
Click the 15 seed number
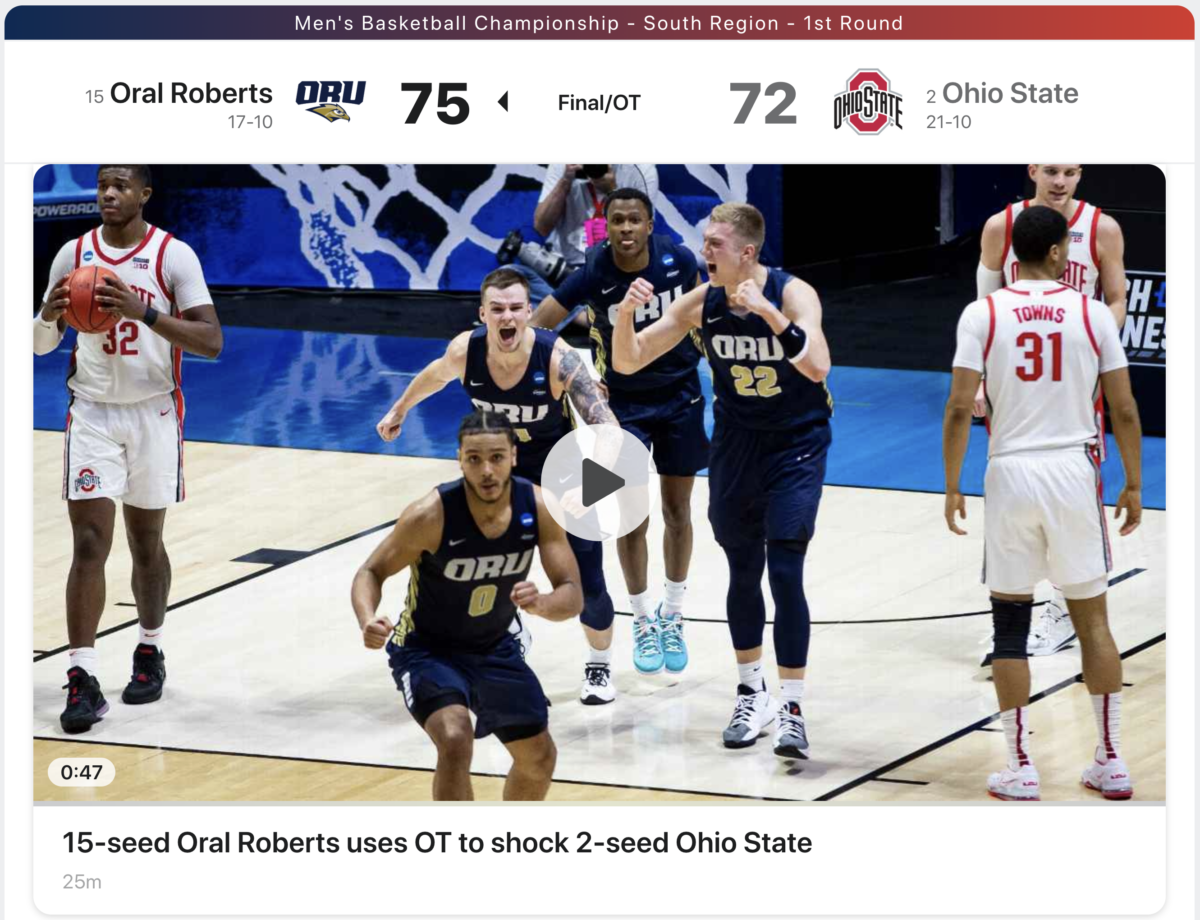(x=94, y=97)
